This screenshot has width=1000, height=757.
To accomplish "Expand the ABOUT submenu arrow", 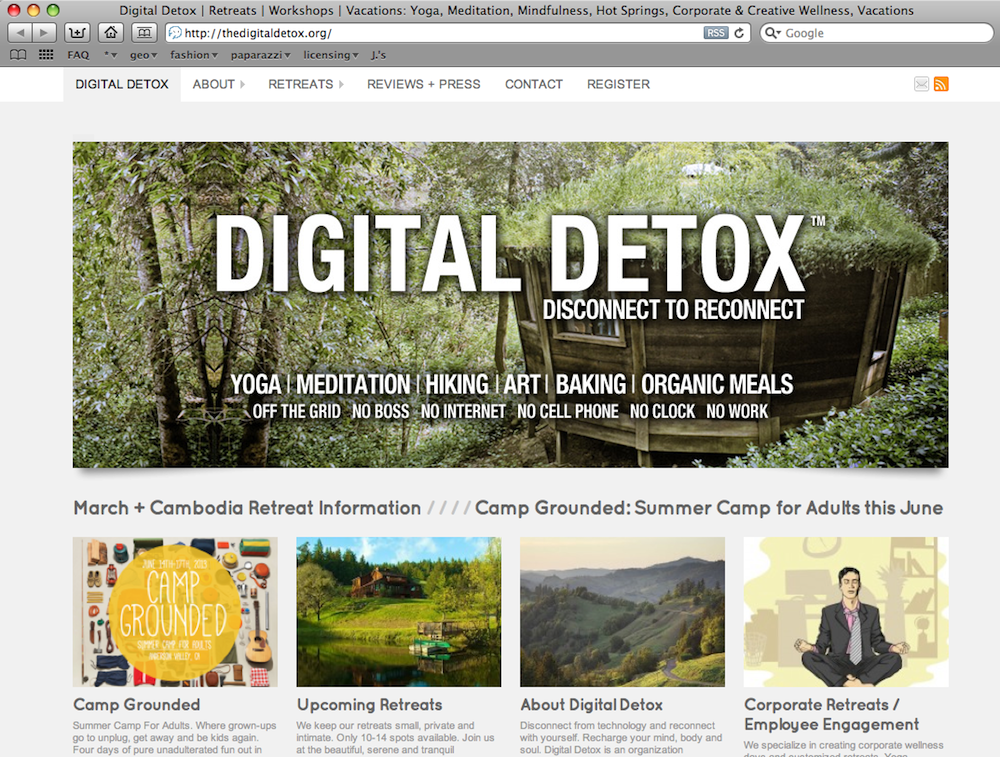I will [x=242, y=84].
